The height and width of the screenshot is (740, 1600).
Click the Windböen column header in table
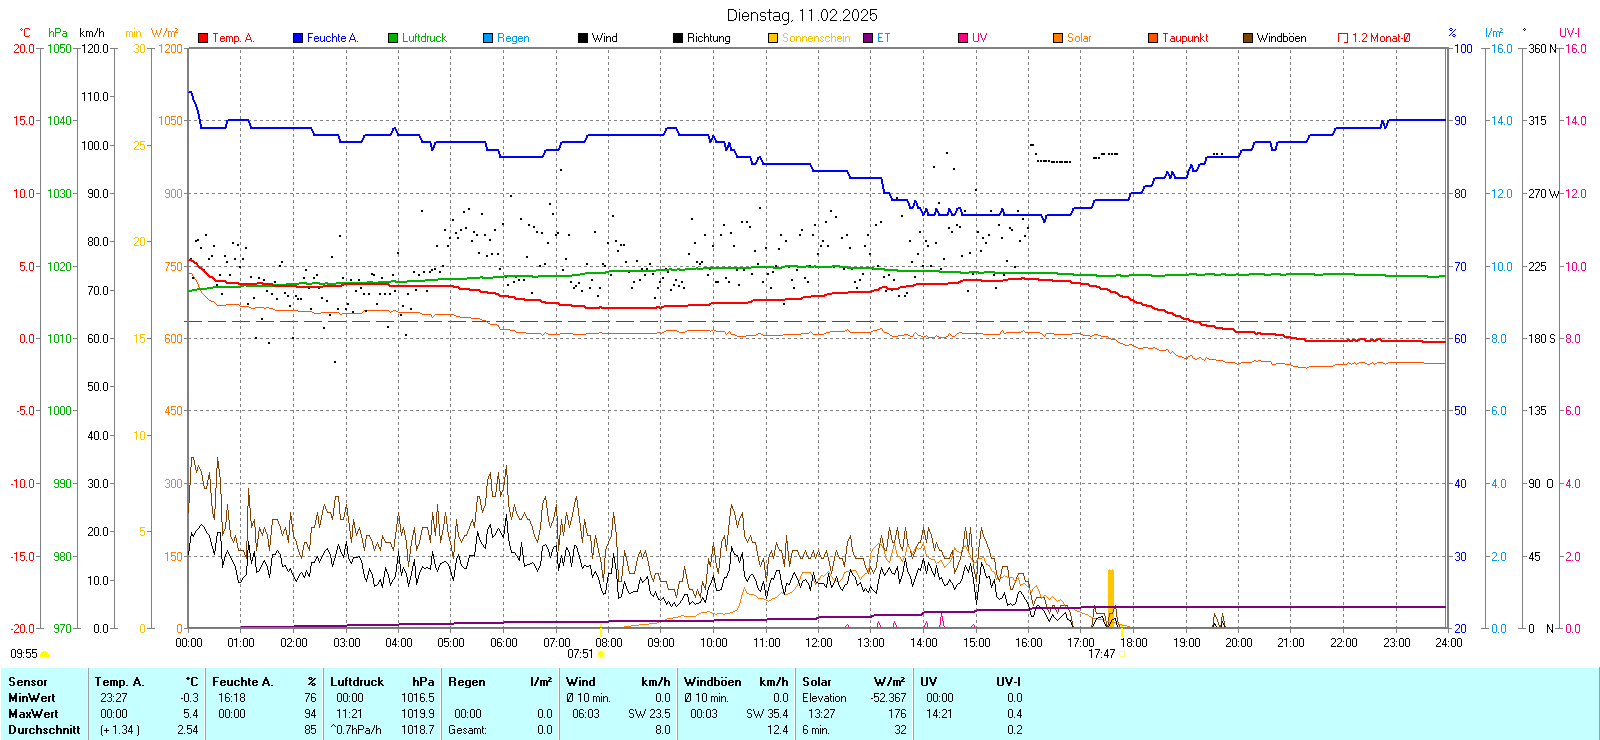[x=712, y=682]
